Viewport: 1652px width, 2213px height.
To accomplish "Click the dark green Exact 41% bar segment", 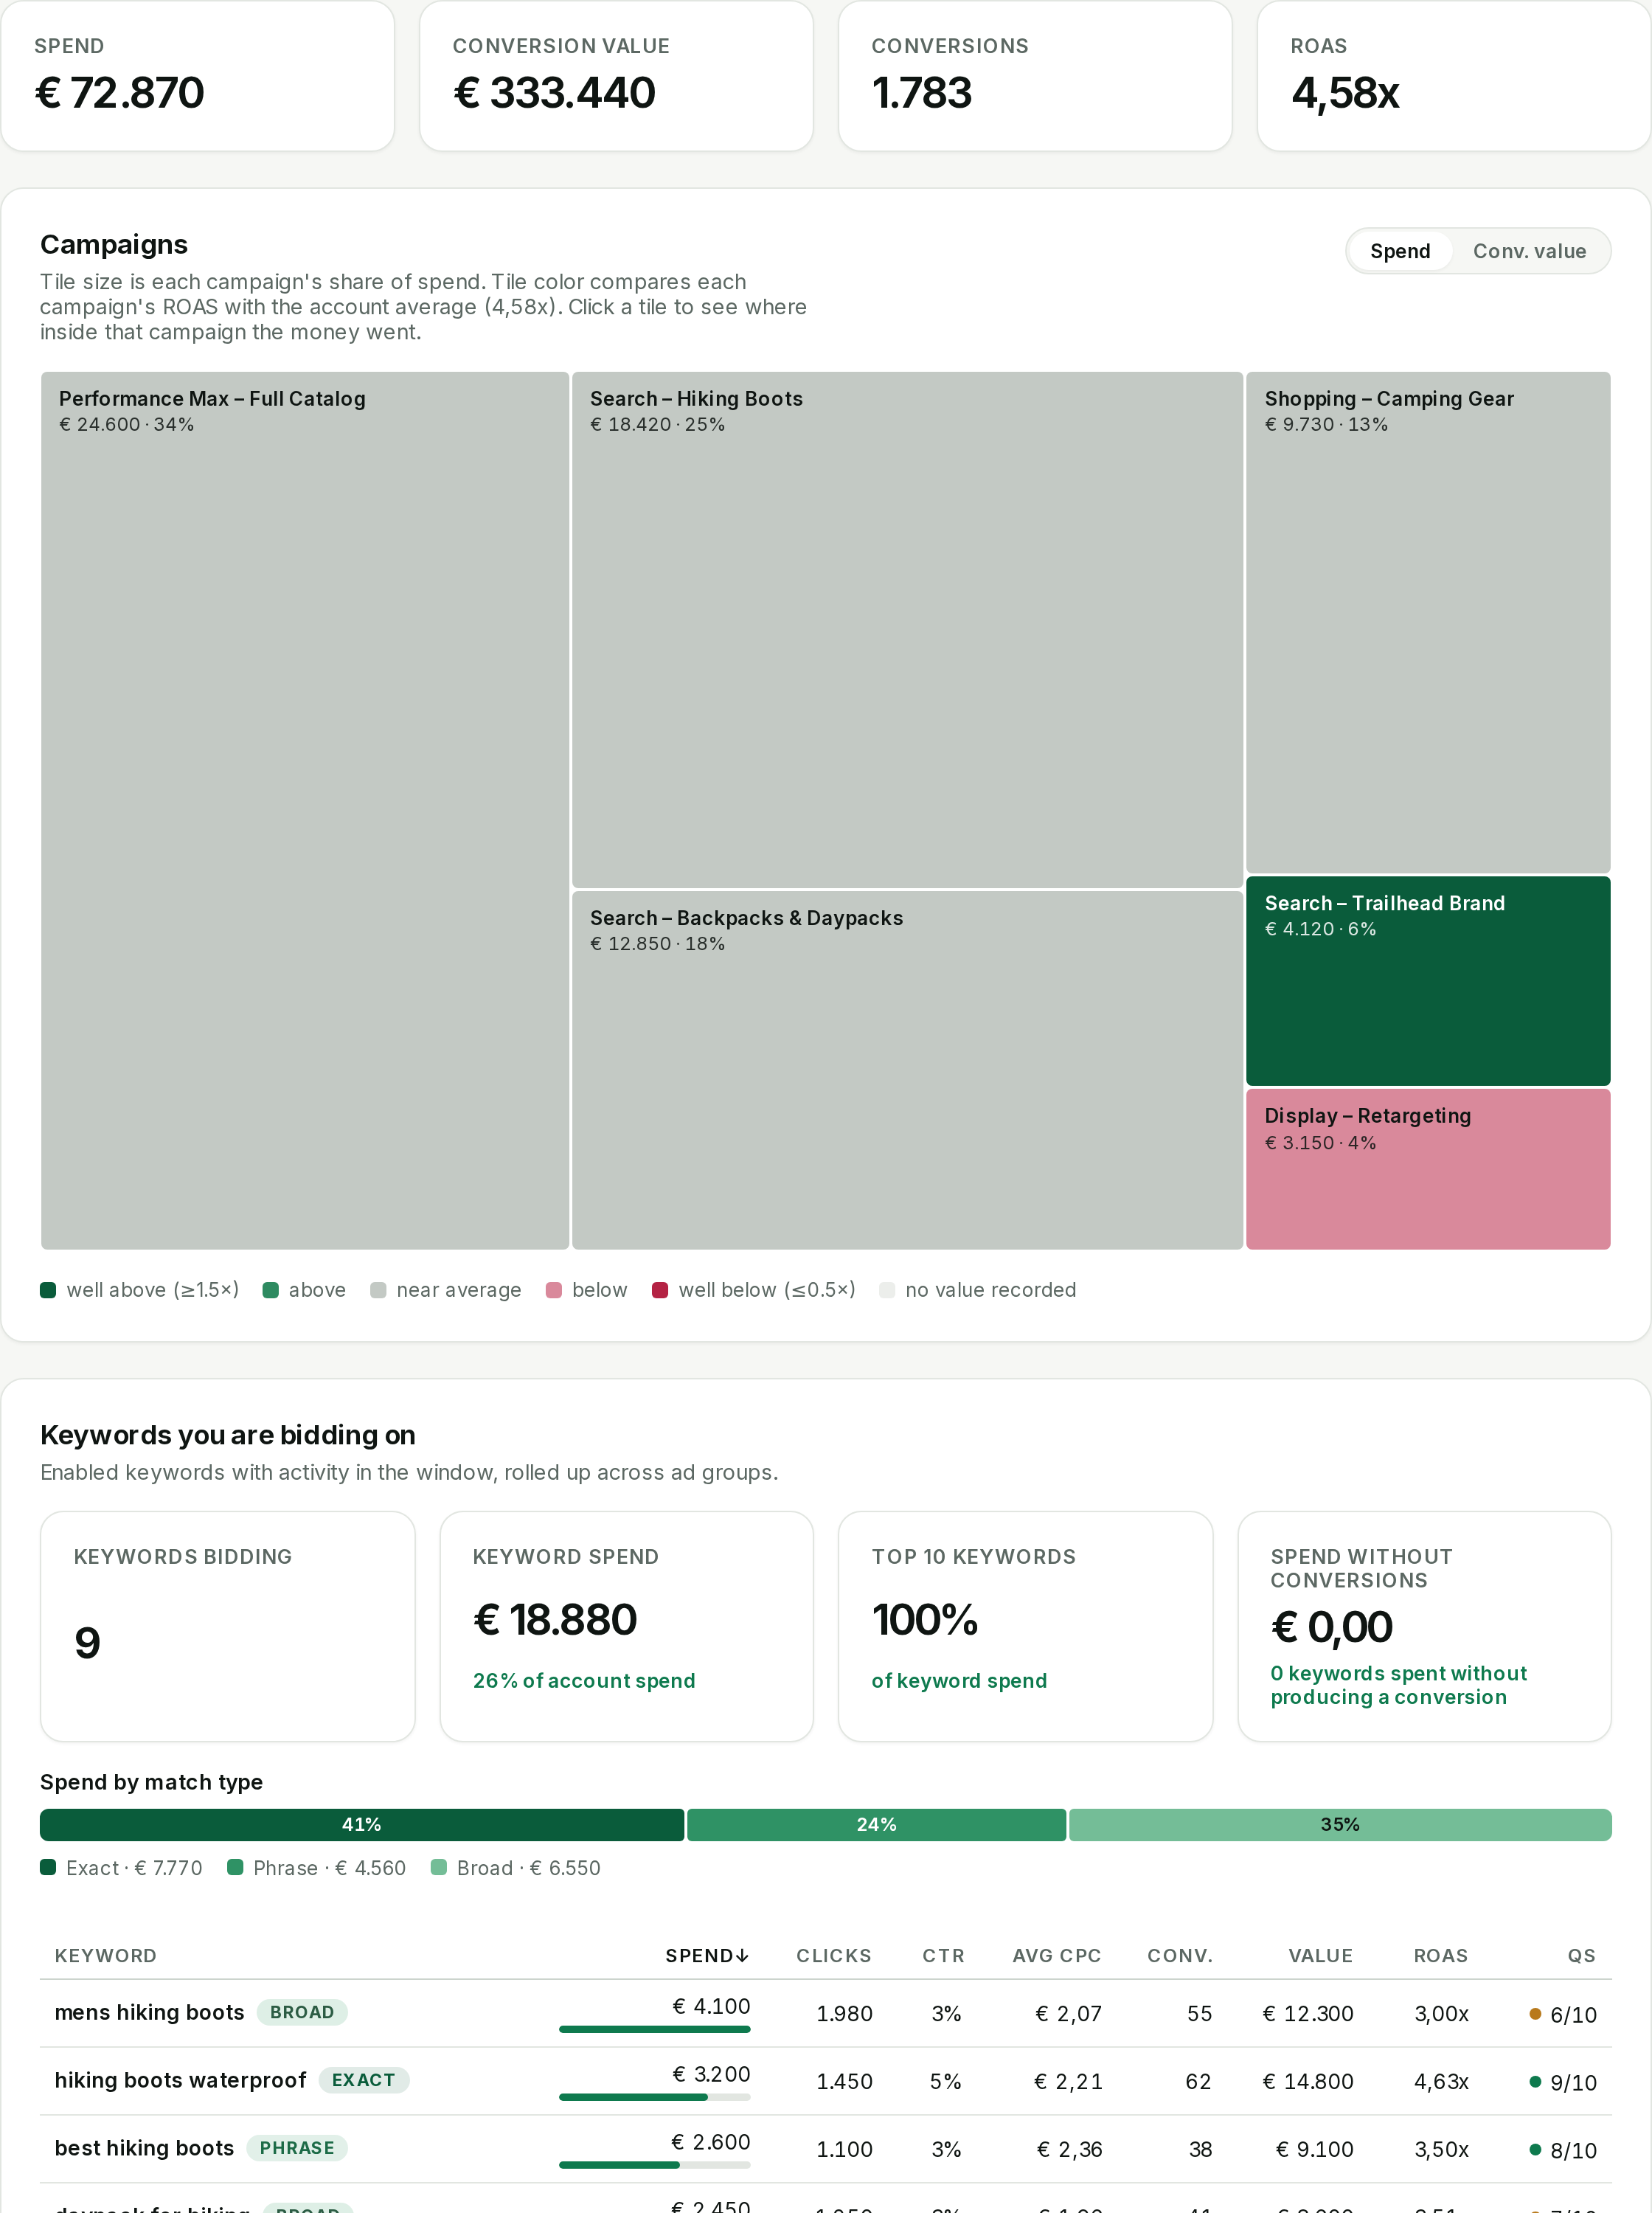I will (362, 1825).
